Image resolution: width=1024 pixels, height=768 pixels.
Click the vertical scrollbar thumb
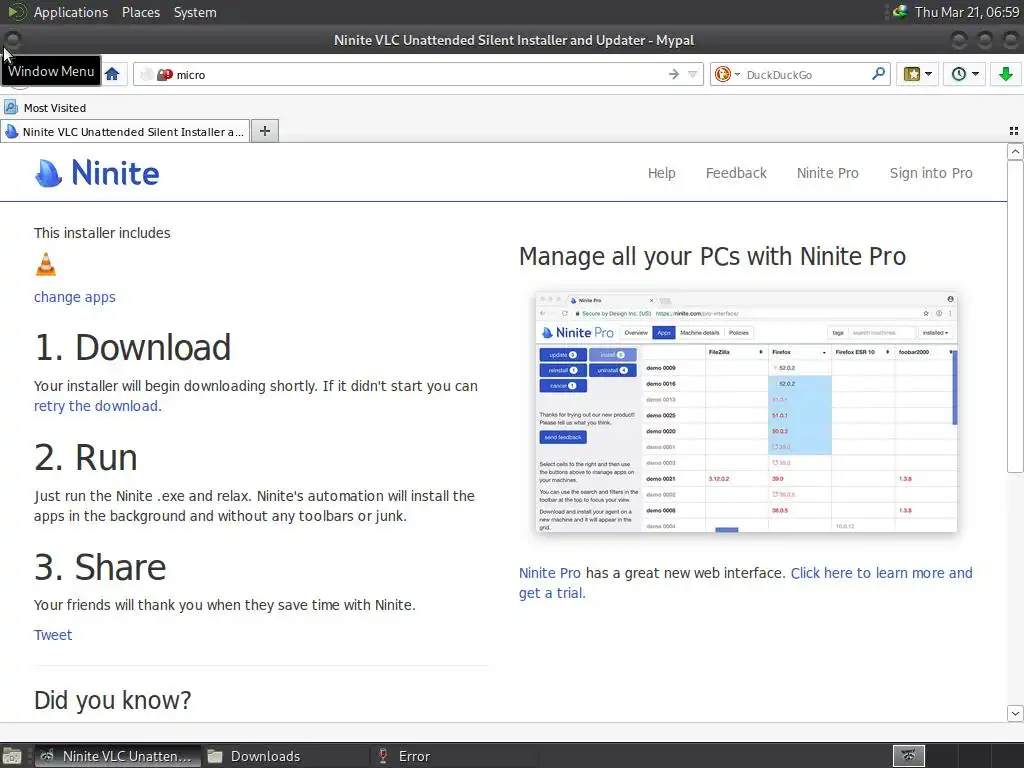1015,316
